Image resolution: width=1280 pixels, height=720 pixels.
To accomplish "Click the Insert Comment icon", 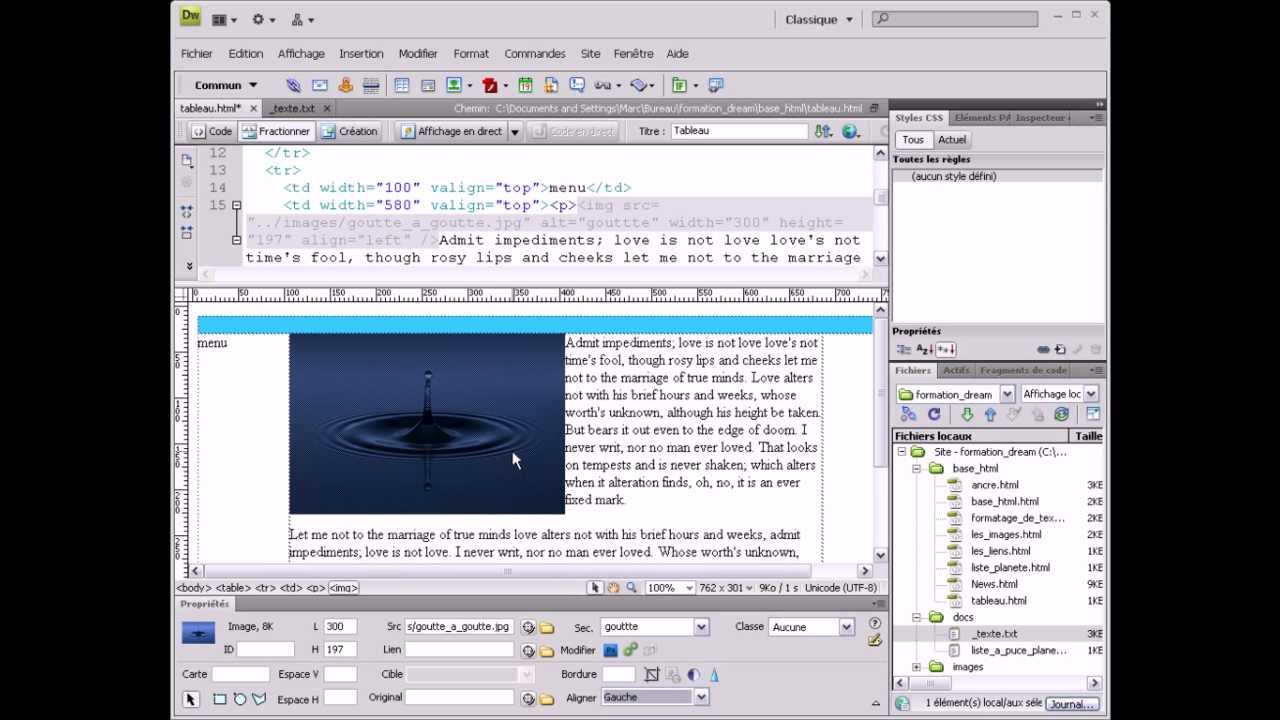I will click(577, 85).
